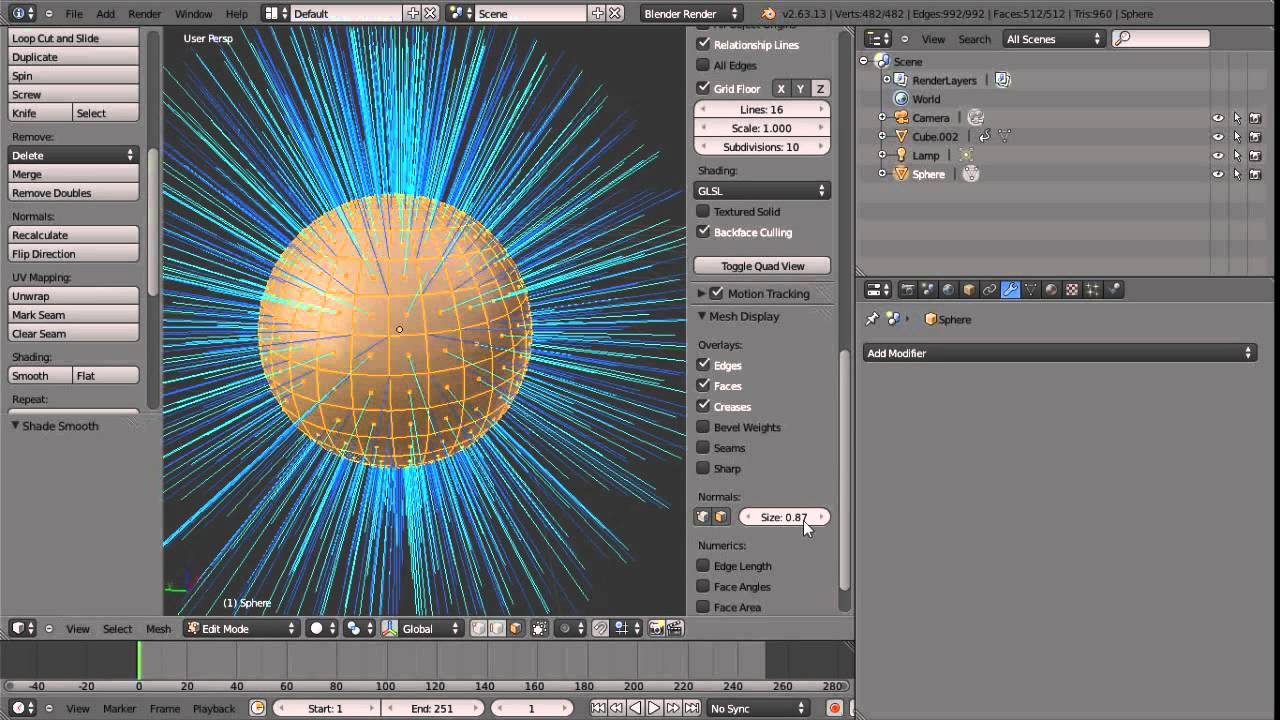Image resolution: width=1280 pixels, height=720 pixels.
Task: Uncheck Backface Culling checkbox
Action: tap(703, 232)
